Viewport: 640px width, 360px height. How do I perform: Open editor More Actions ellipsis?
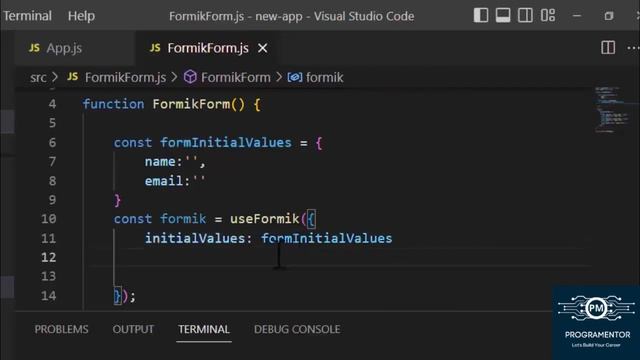[633, 48]
